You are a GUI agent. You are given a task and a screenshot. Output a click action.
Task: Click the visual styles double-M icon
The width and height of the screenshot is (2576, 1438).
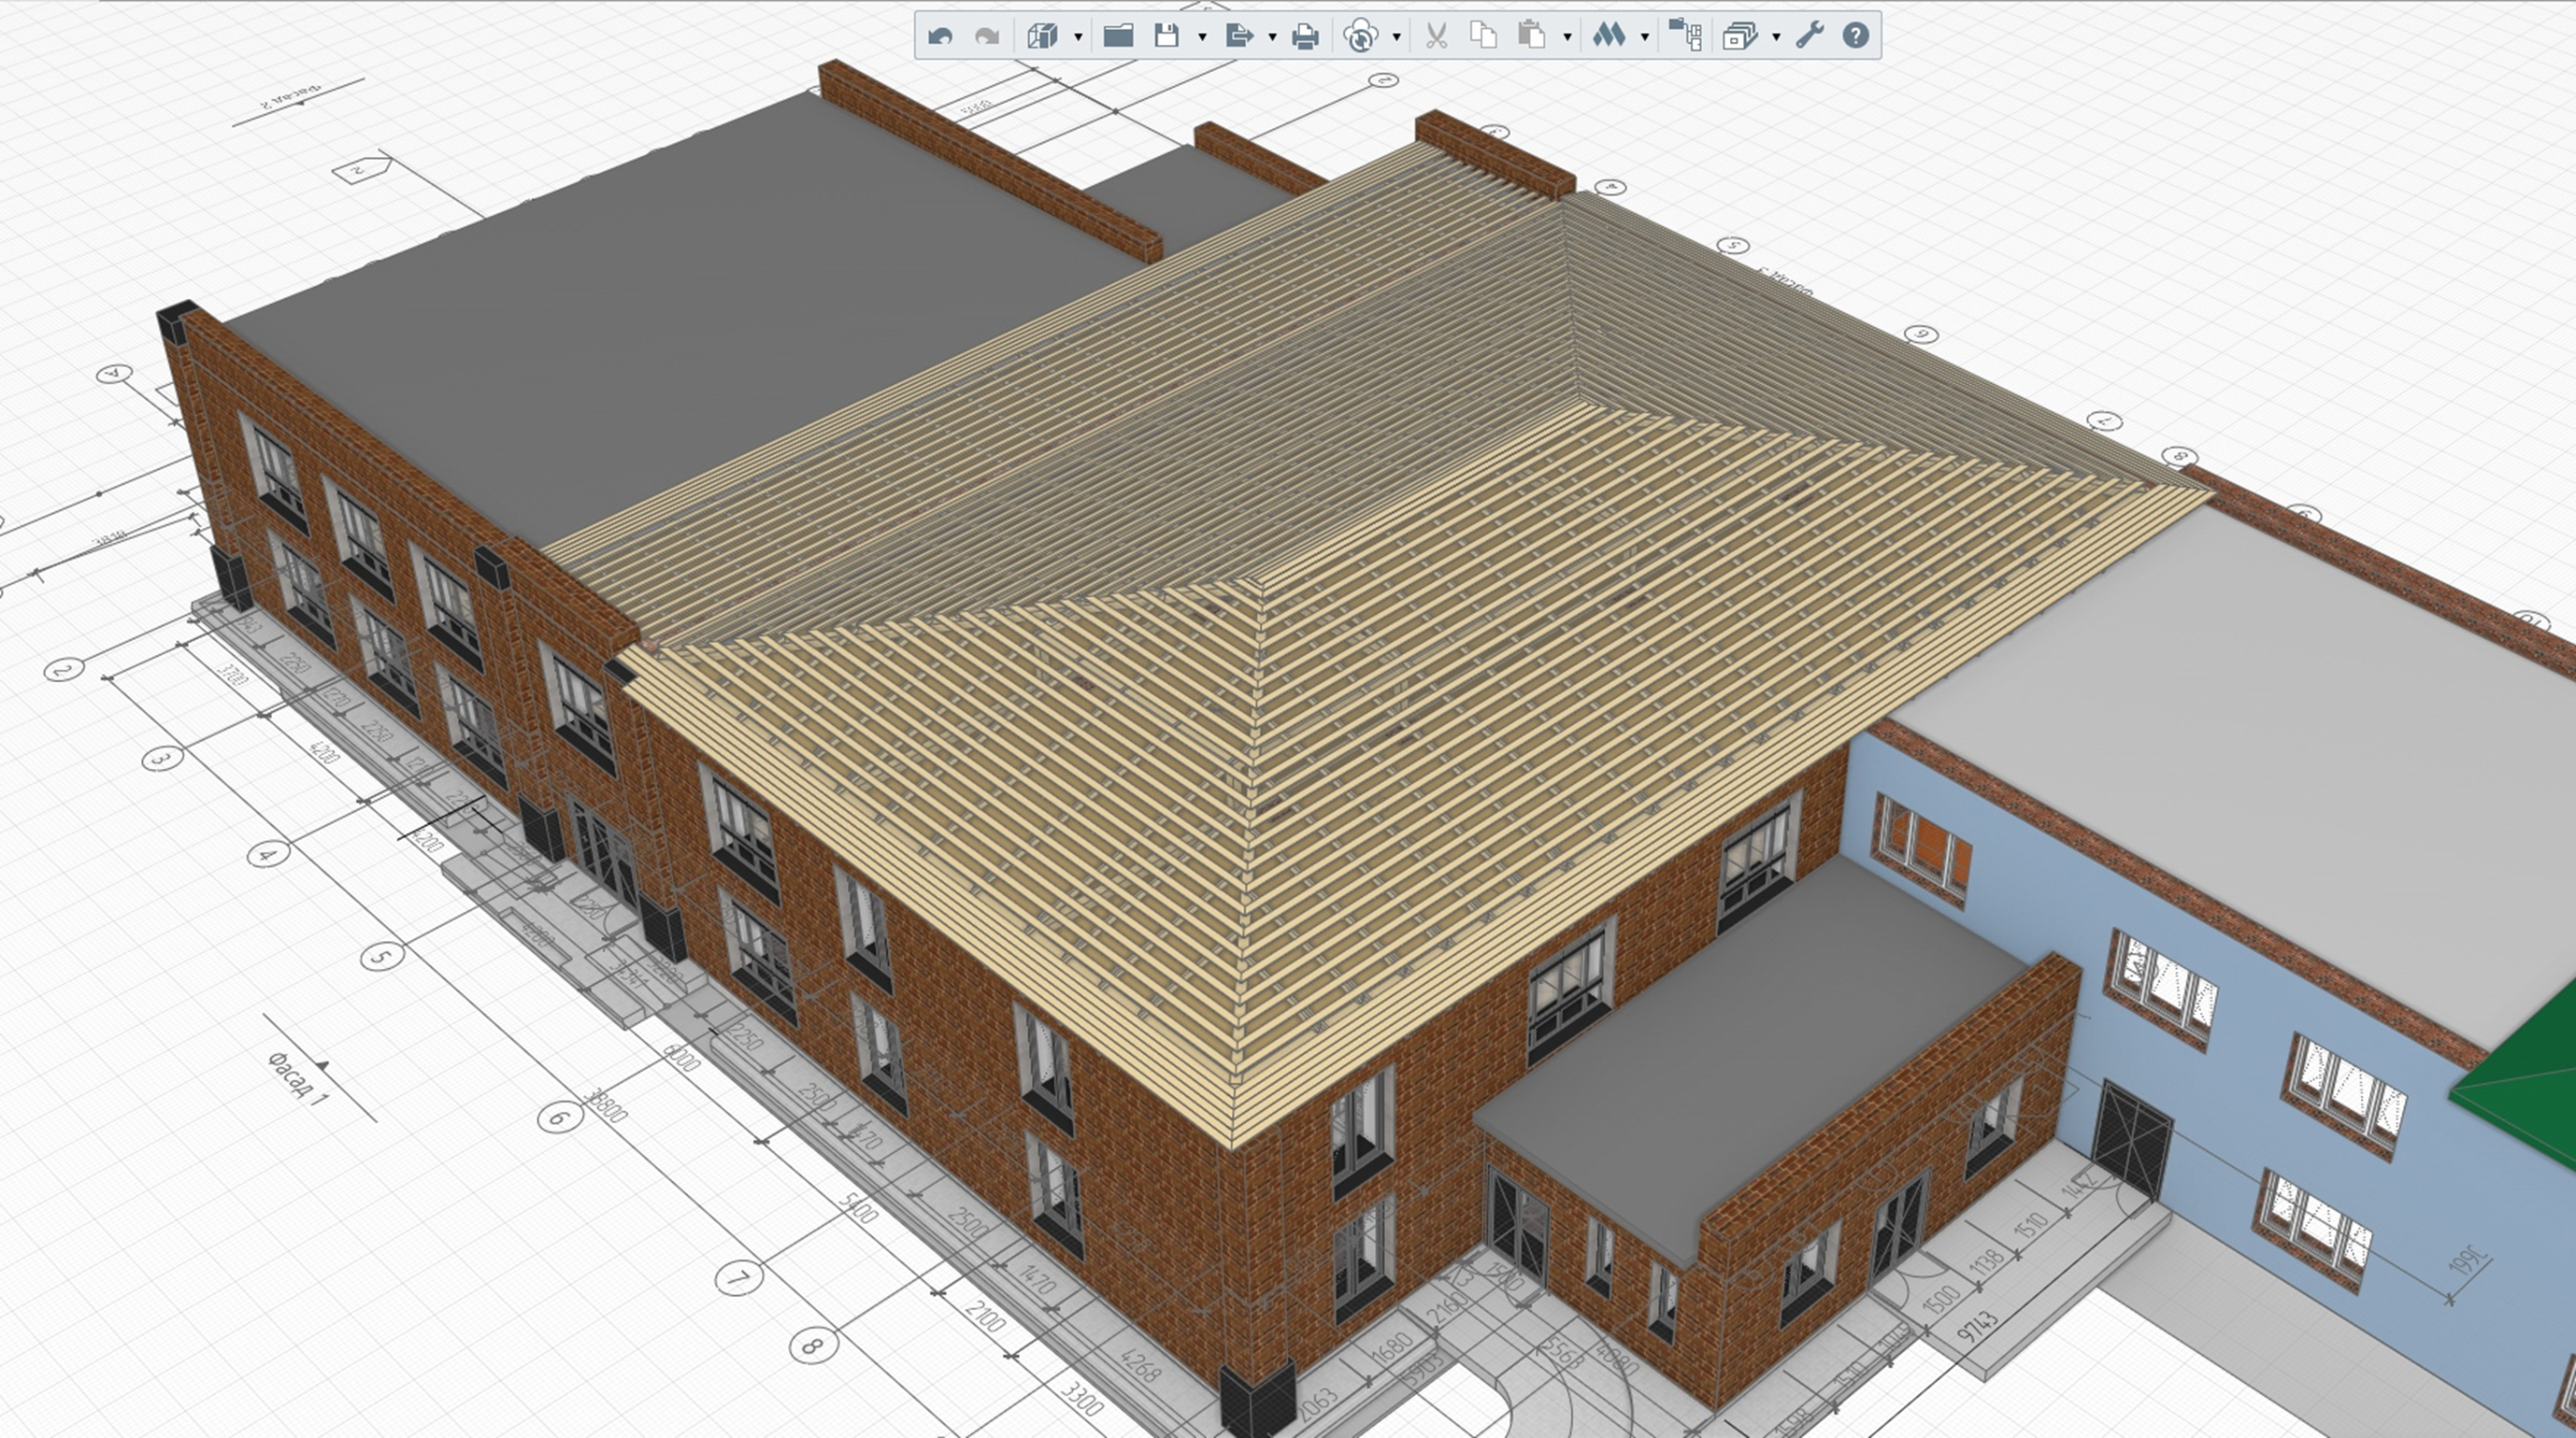[1609, 37]
